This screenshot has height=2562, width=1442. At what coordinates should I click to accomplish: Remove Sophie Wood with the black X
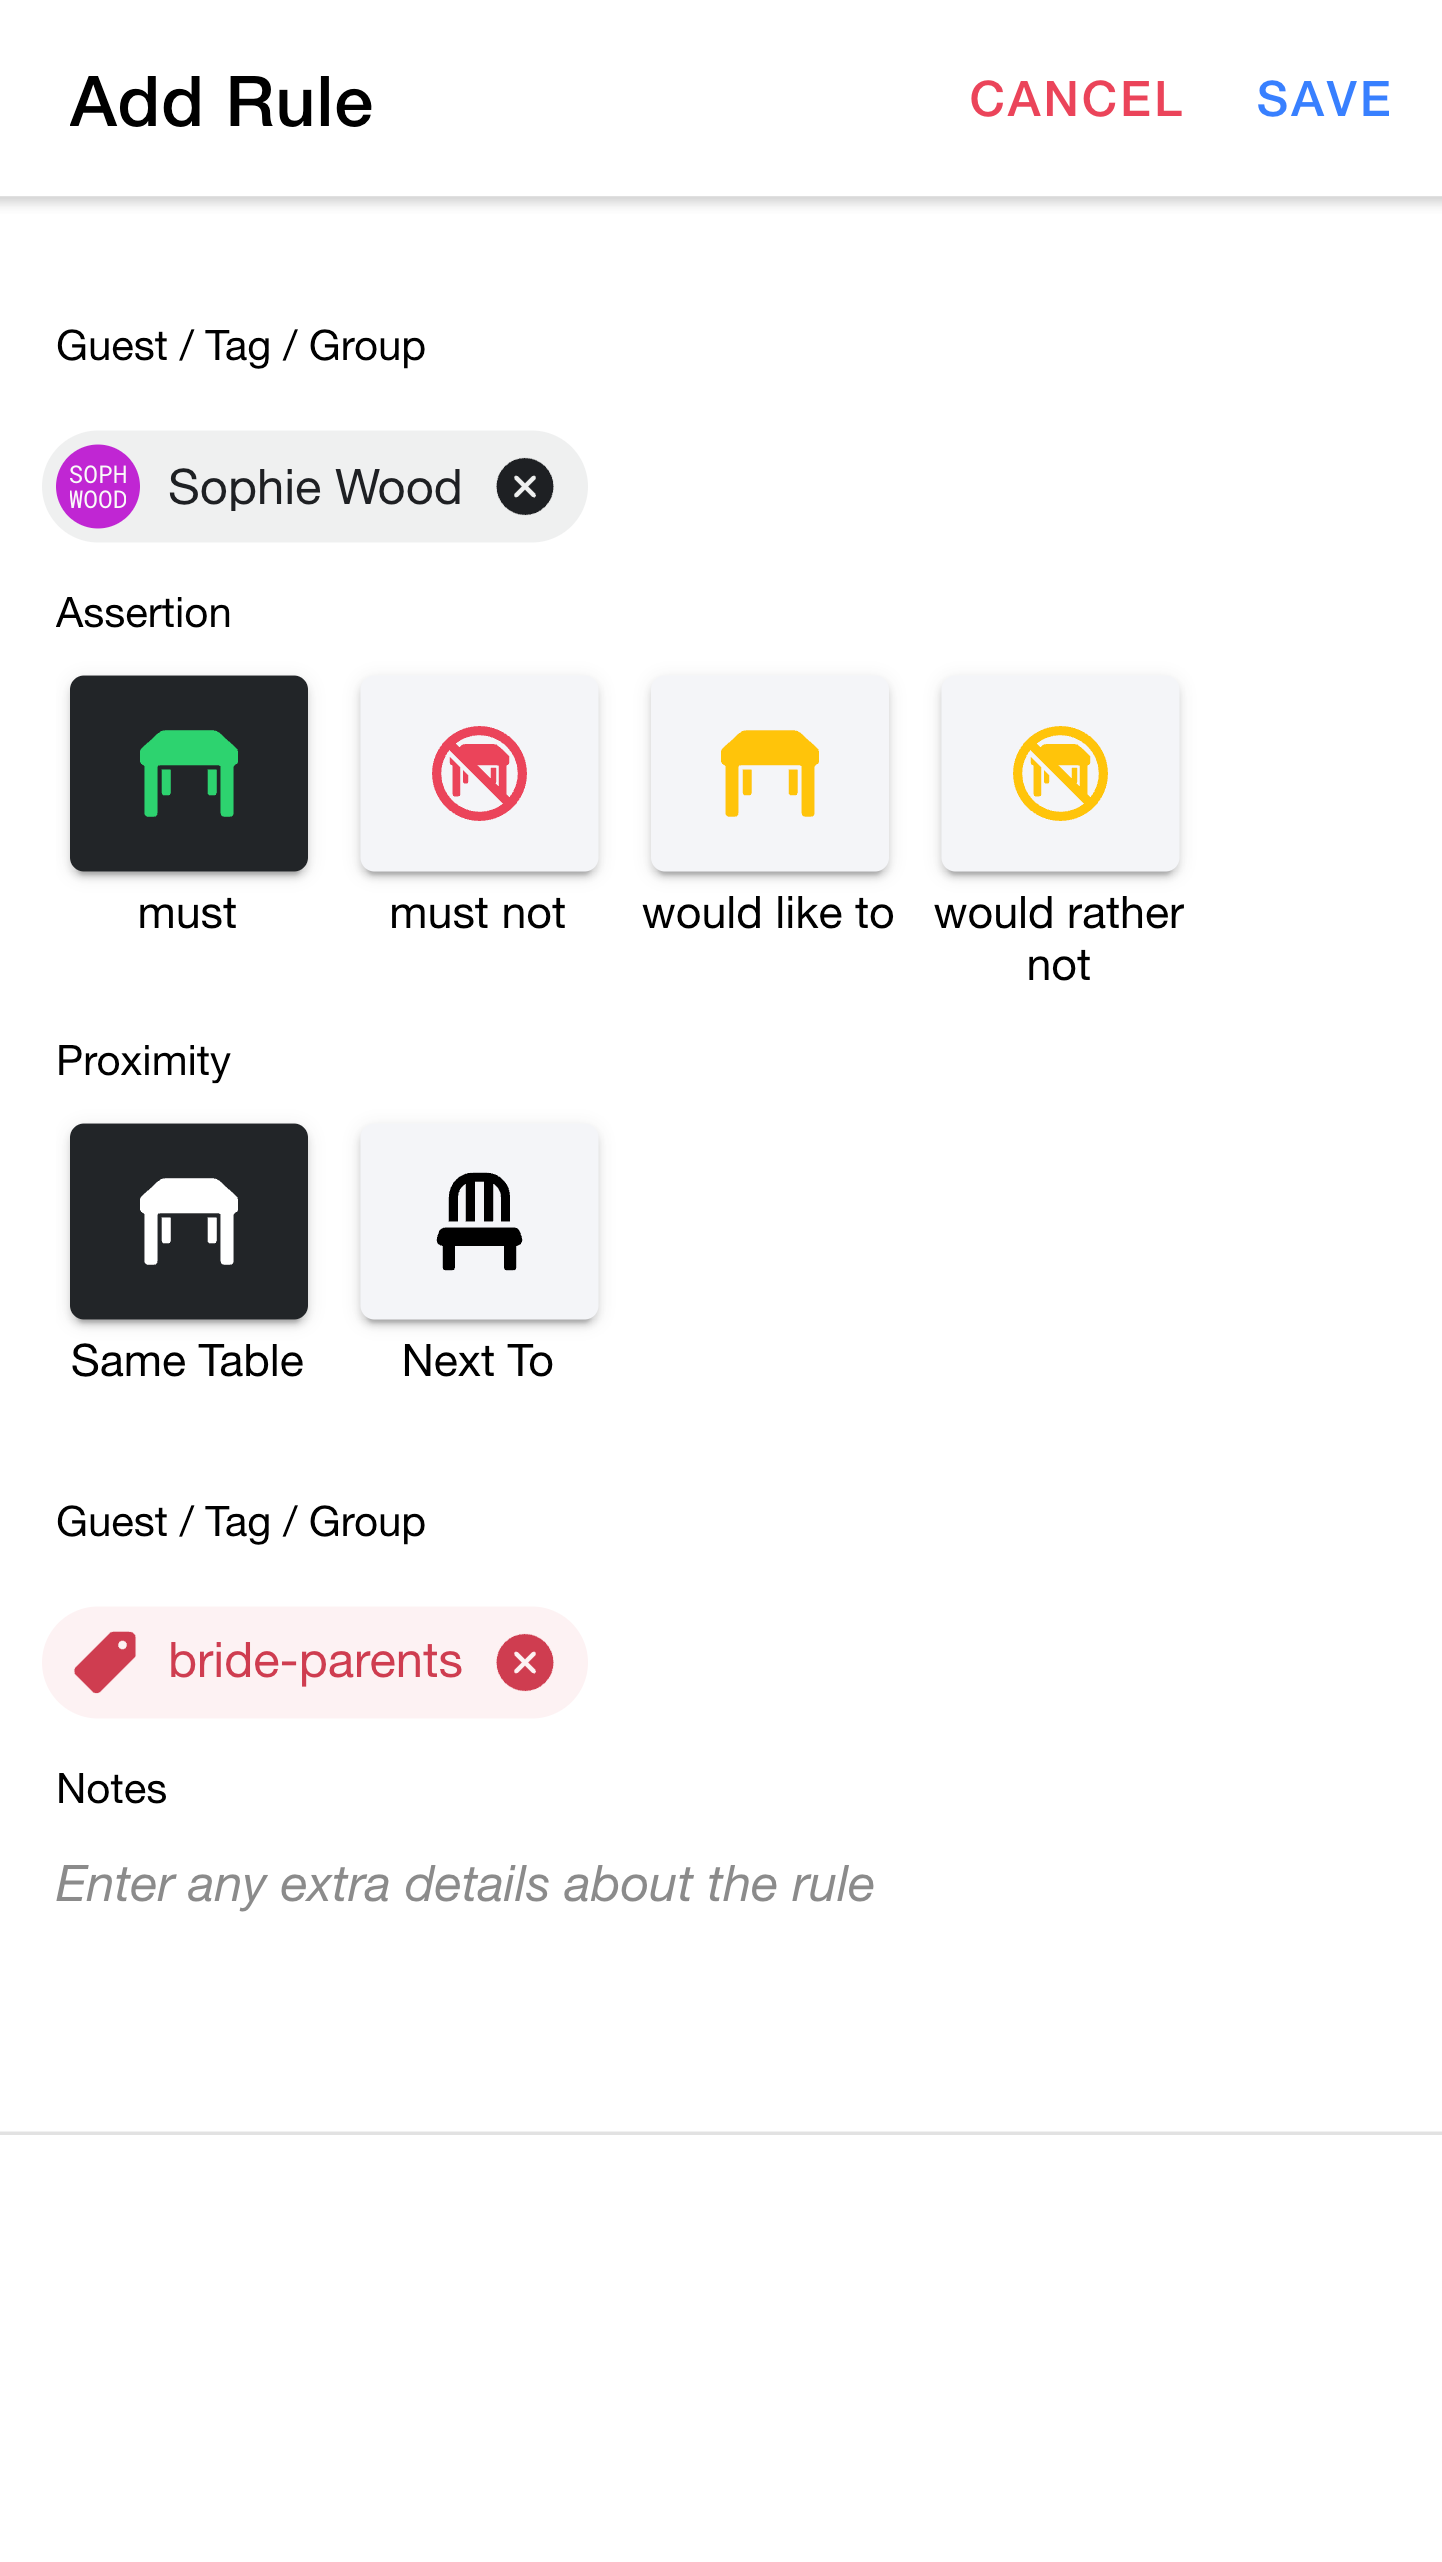(x=525, y=487)
